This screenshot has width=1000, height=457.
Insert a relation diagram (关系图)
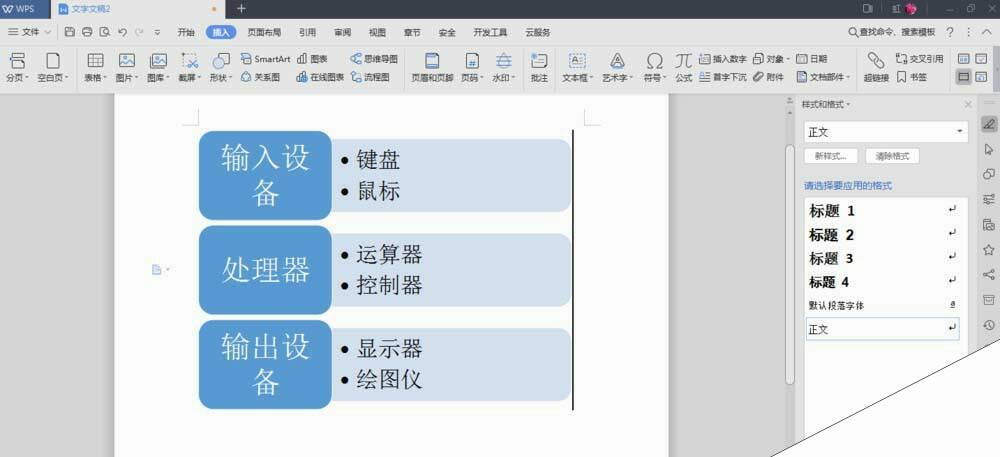(x=260, y=77)
